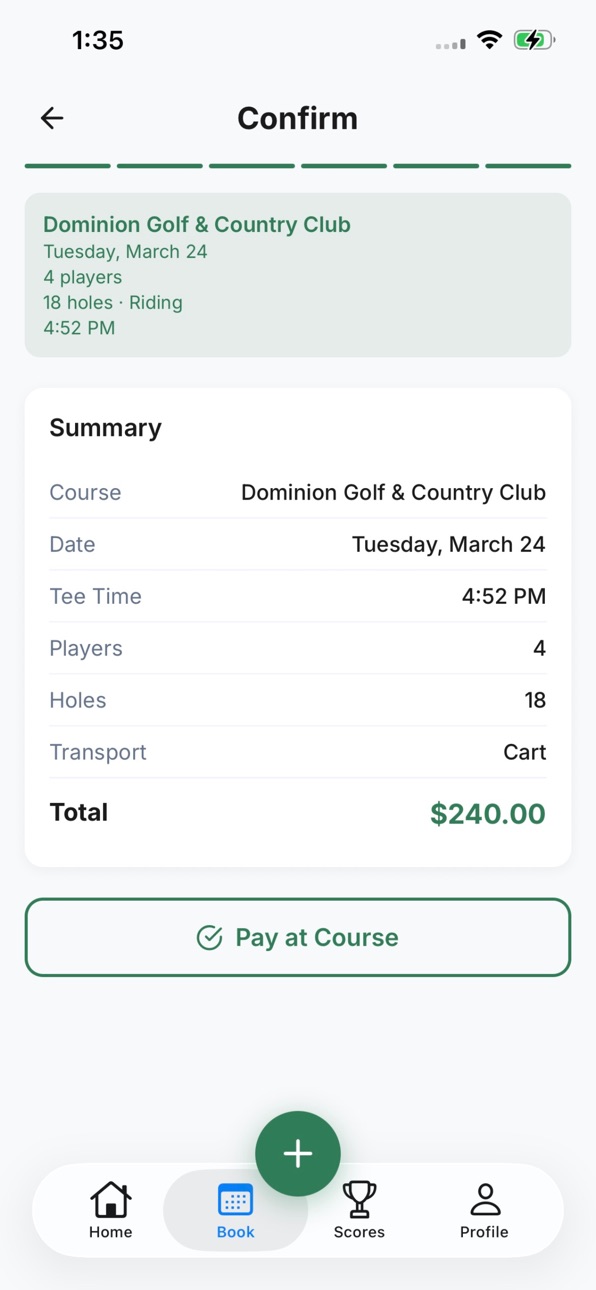The width and height of the screenshot is (596, 1290).
Task: Select the last progress step segment
Action: tap(528, 166)
